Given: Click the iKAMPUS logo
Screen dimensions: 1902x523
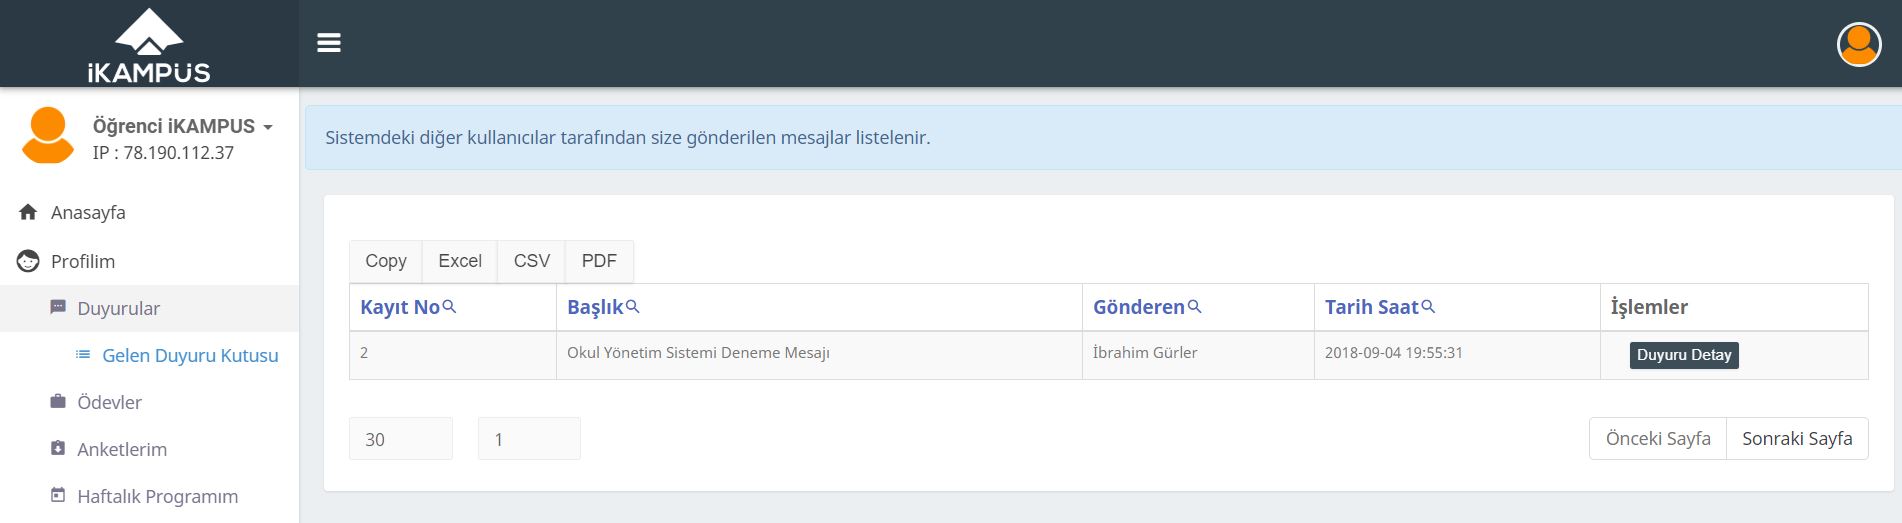Looking at the screenshot, I should [149, 46].
